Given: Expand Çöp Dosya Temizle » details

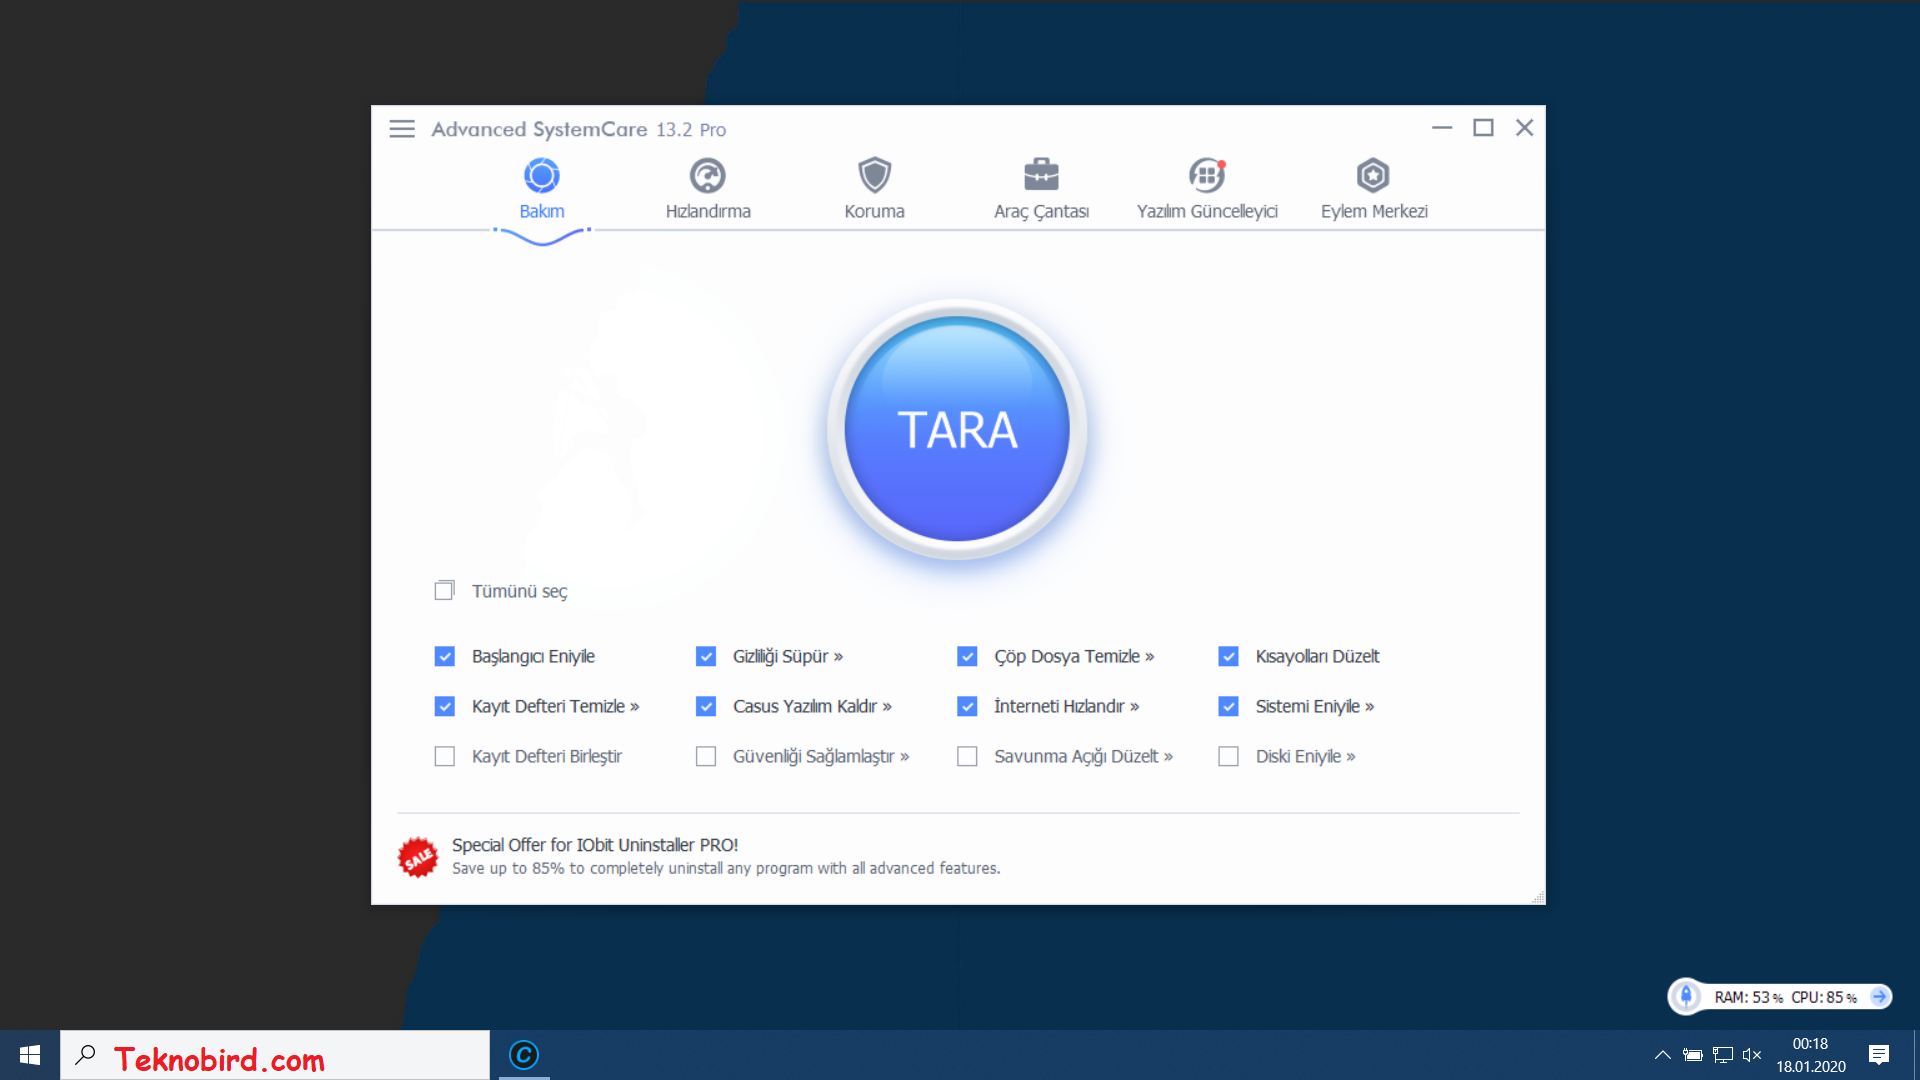Looking at the screenshot, I should (x=1150, y=657).
